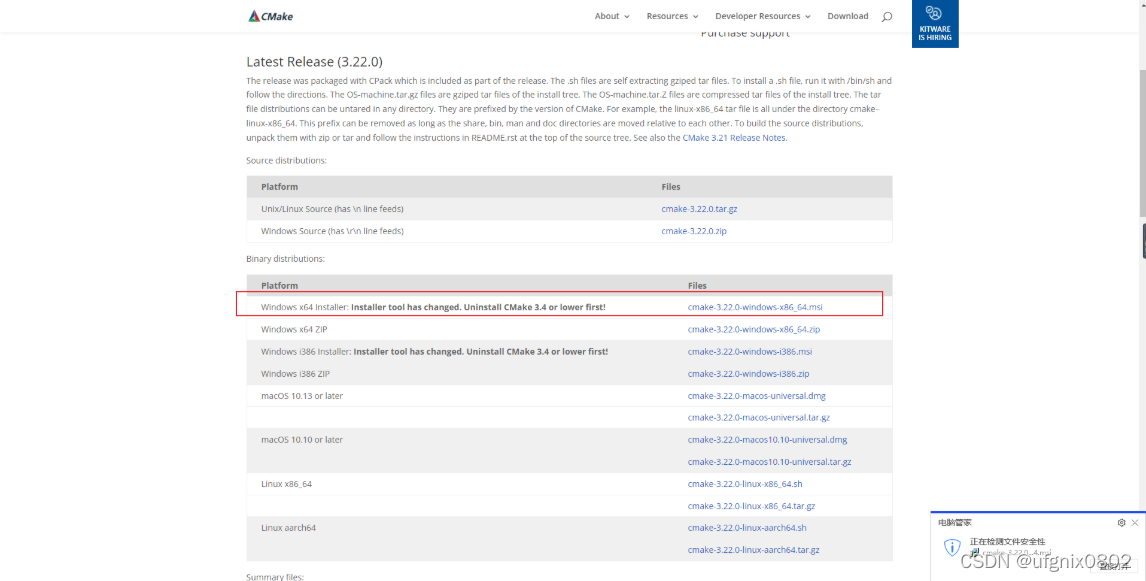
Task: Click 'Linux aarch64' platform cell
Action: (288, 528)
